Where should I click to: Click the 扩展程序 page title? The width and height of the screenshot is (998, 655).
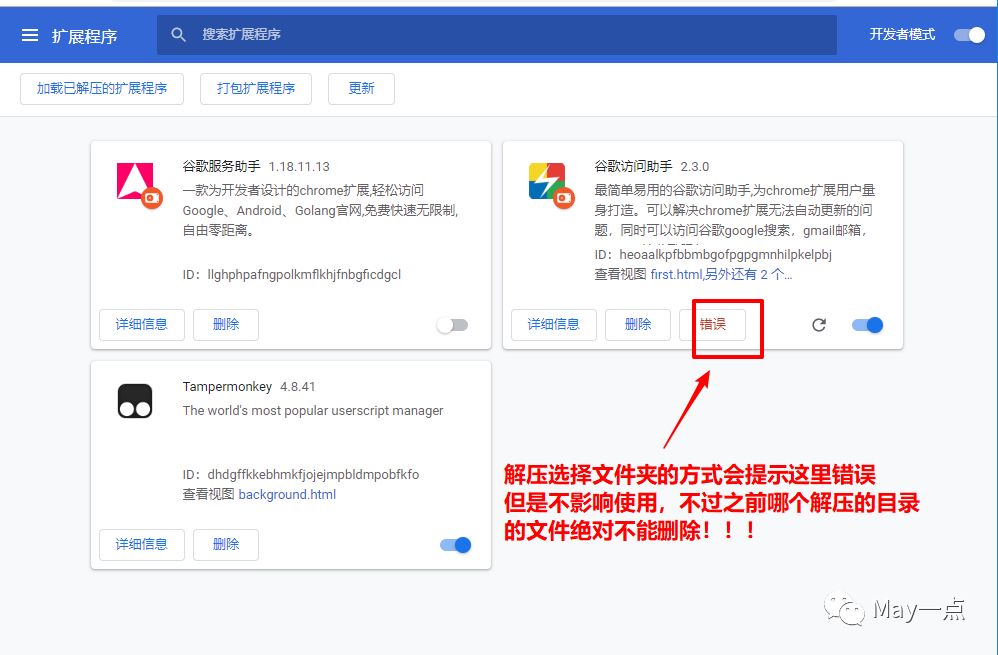pyautogui.click(x=85, y=36)
